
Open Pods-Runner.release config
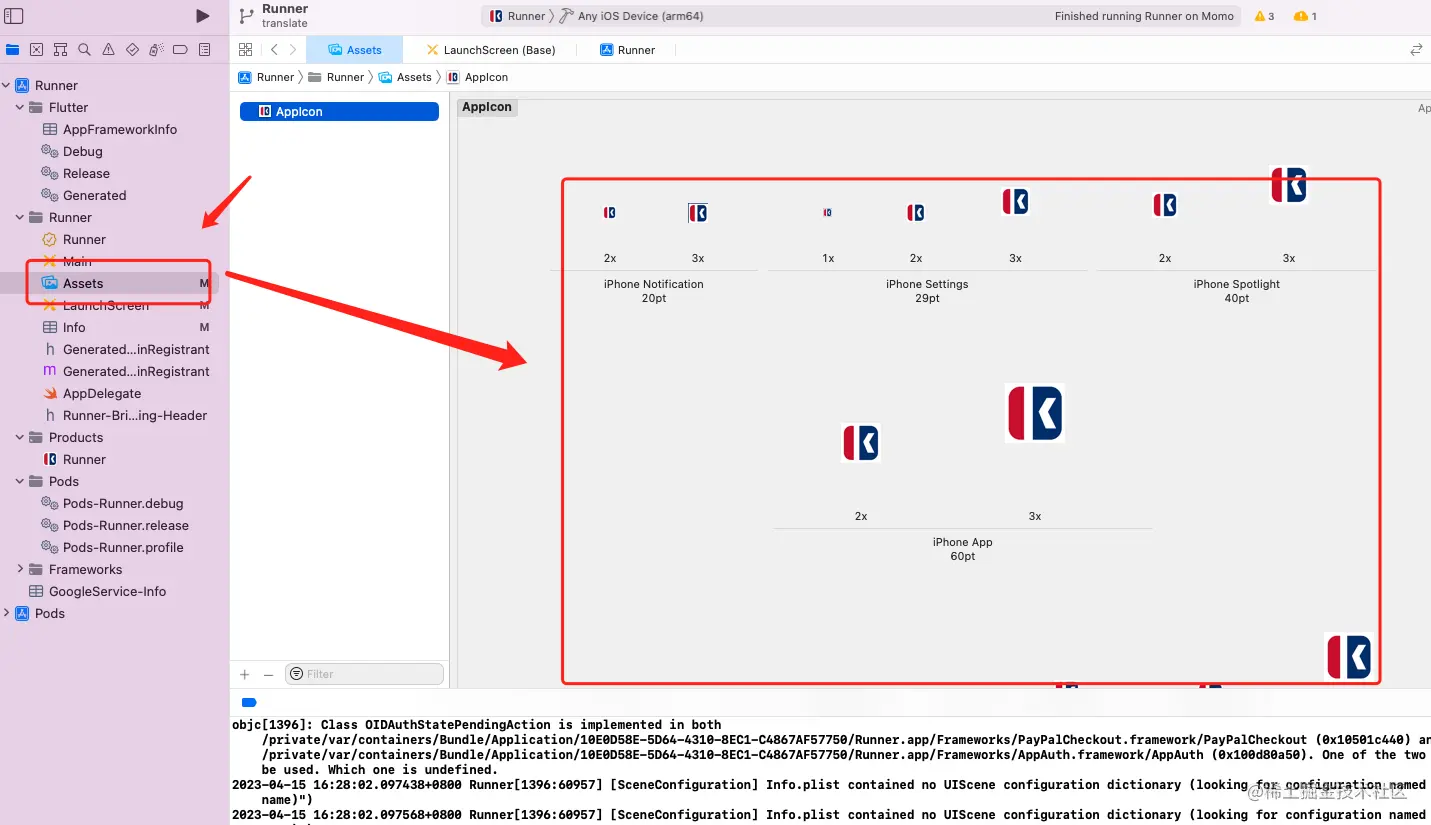pyautogui.click(x=115, y=525)
